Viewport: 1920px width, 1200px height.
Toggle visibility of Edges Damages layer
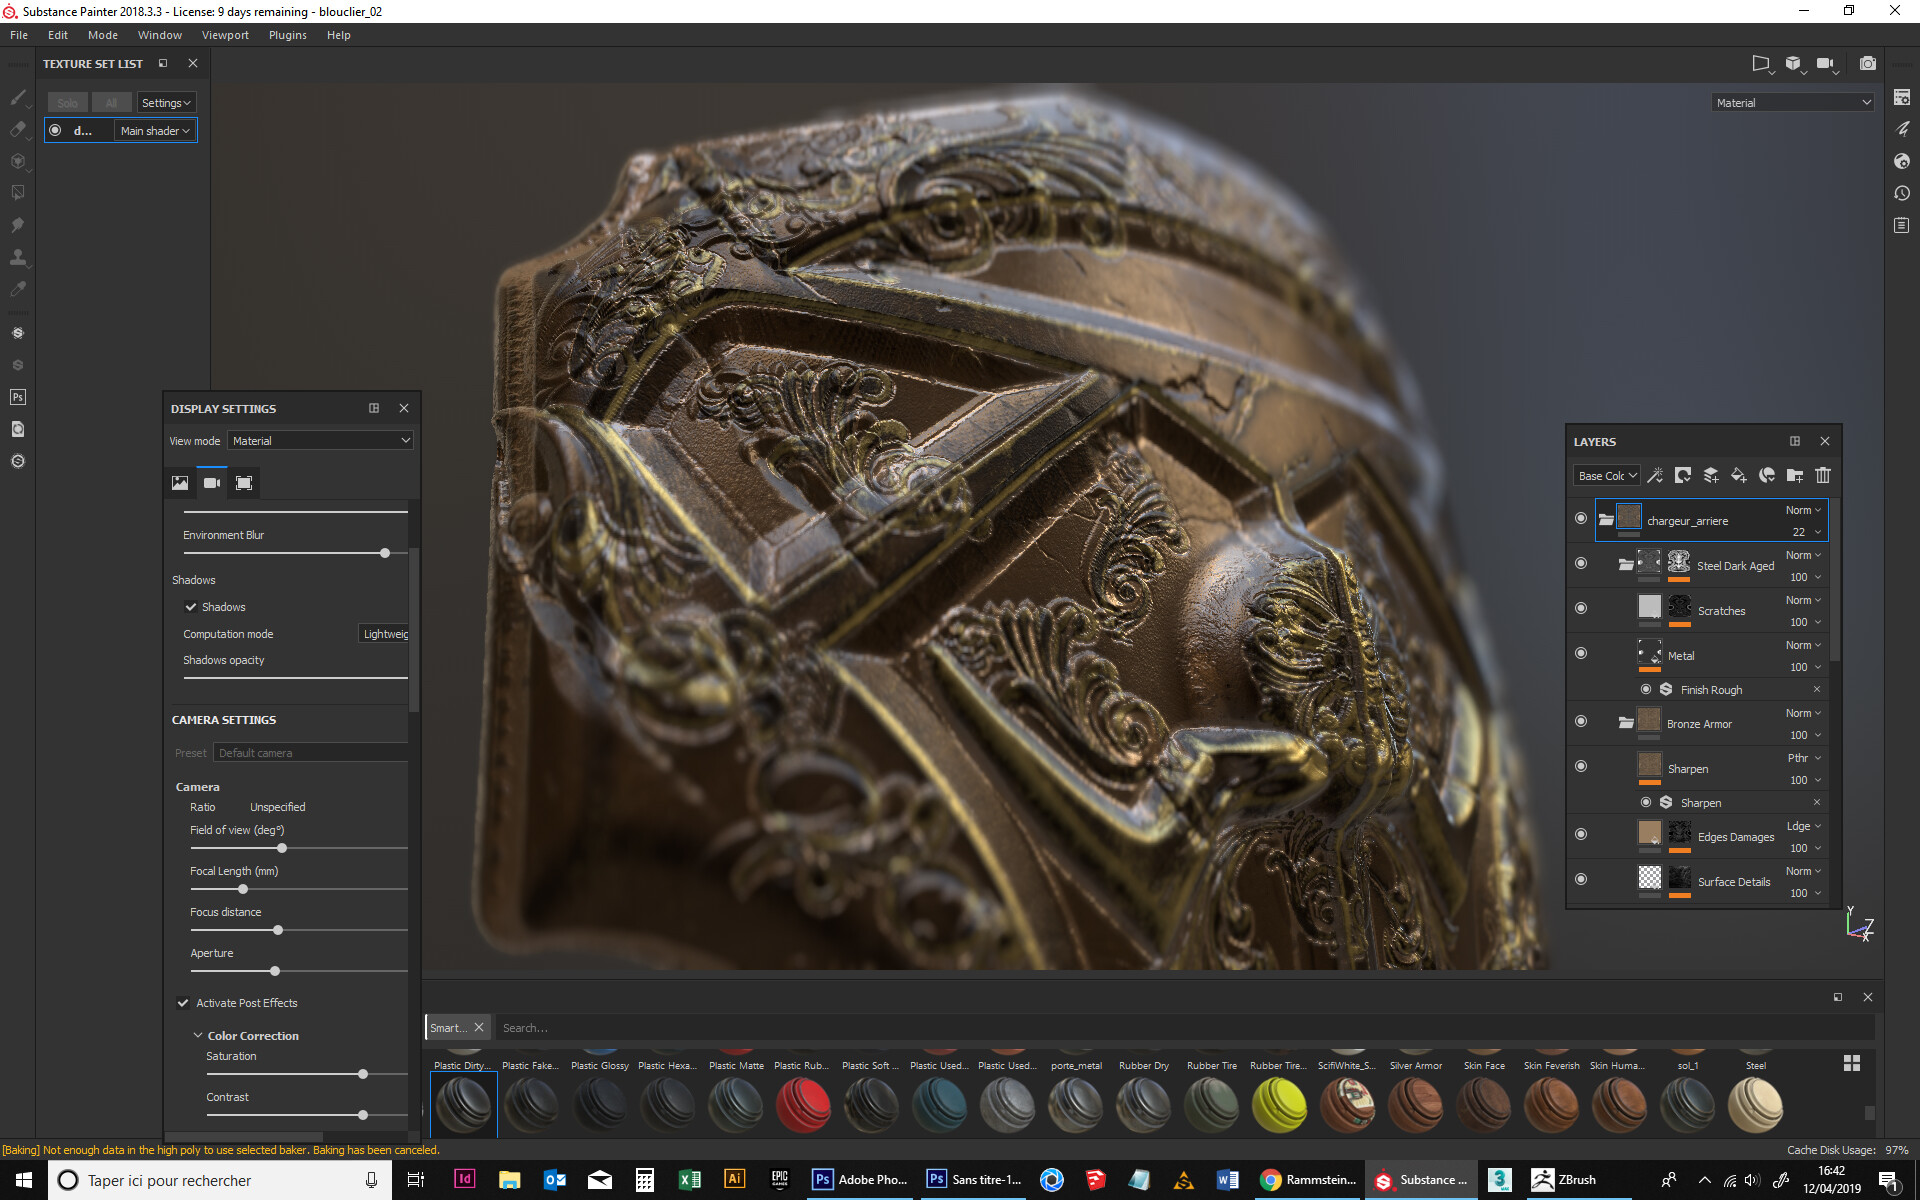(x=1581, y=834)
